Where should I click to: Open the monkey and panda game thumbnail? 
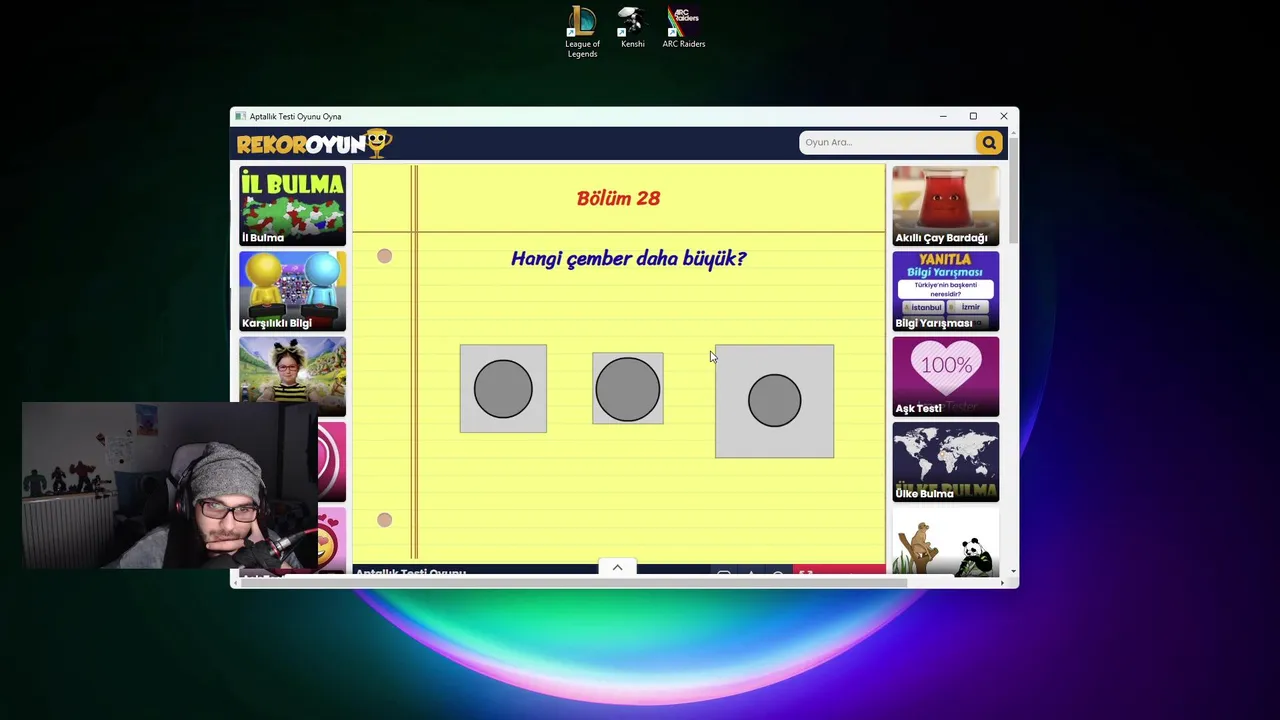click(x=945, y=542)
